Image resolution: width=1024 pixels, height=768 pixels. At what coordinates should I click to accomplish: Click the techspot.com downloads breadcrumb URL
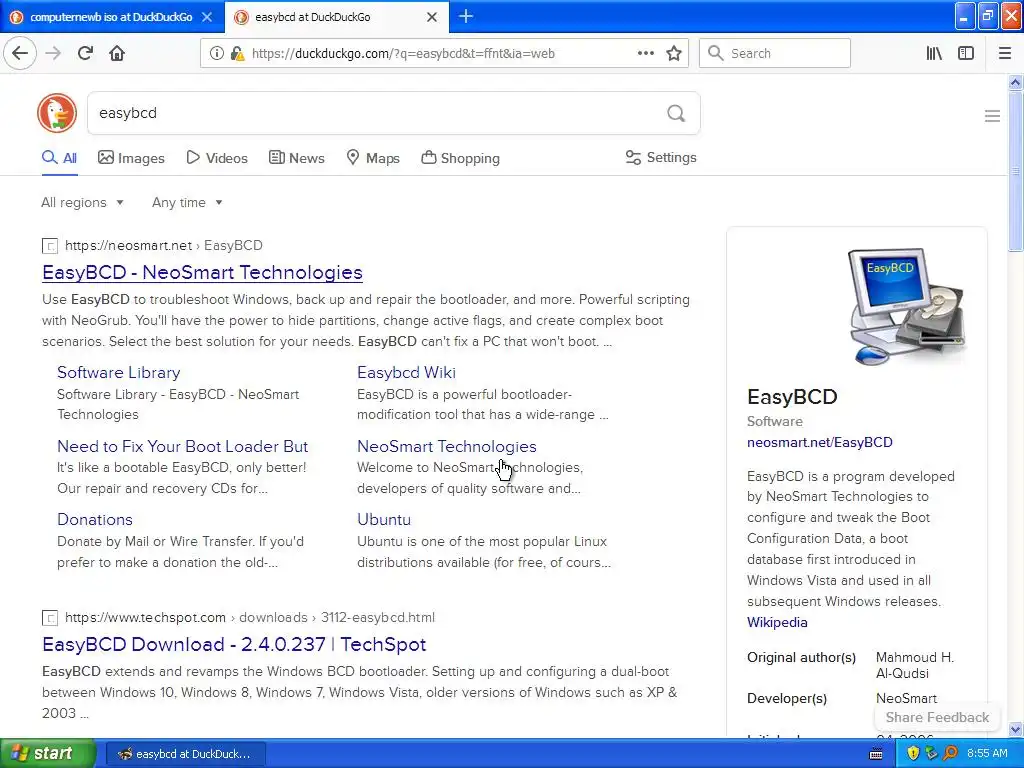click(249, 618)
